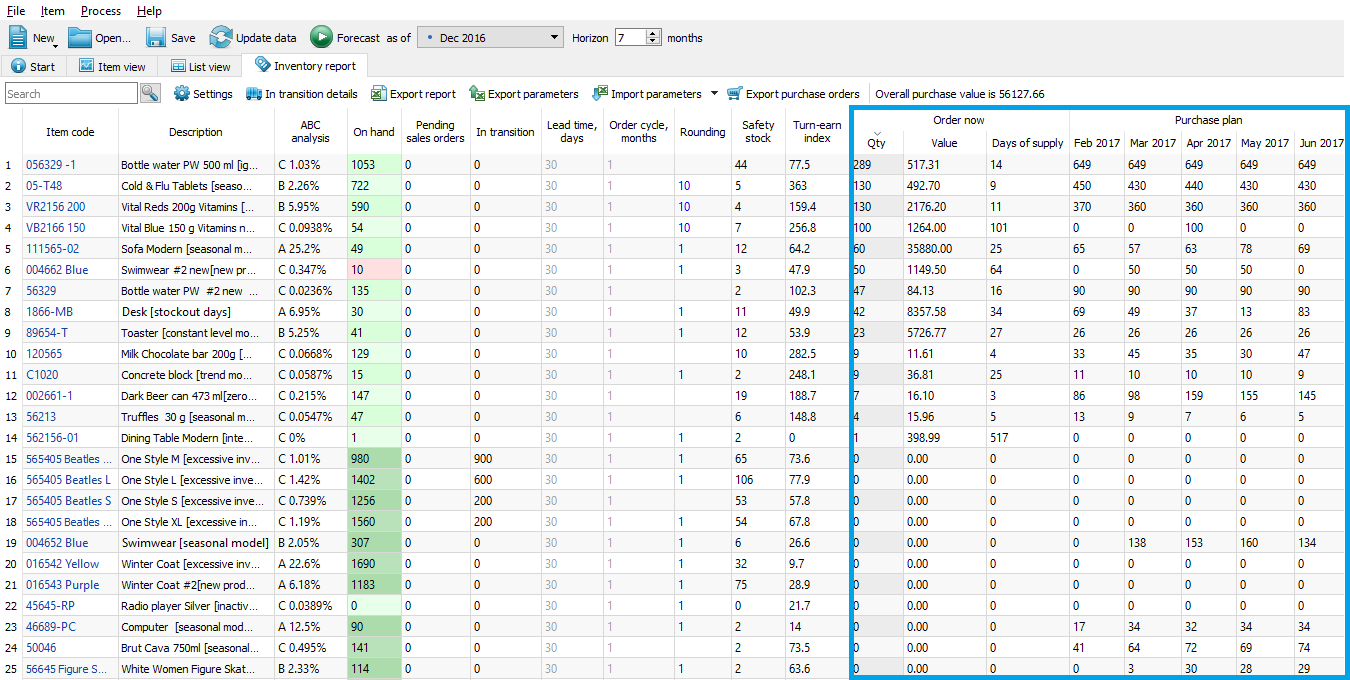Click the Safety stock column header
This screenshot has height=680, width=1350.
point(758,132)
